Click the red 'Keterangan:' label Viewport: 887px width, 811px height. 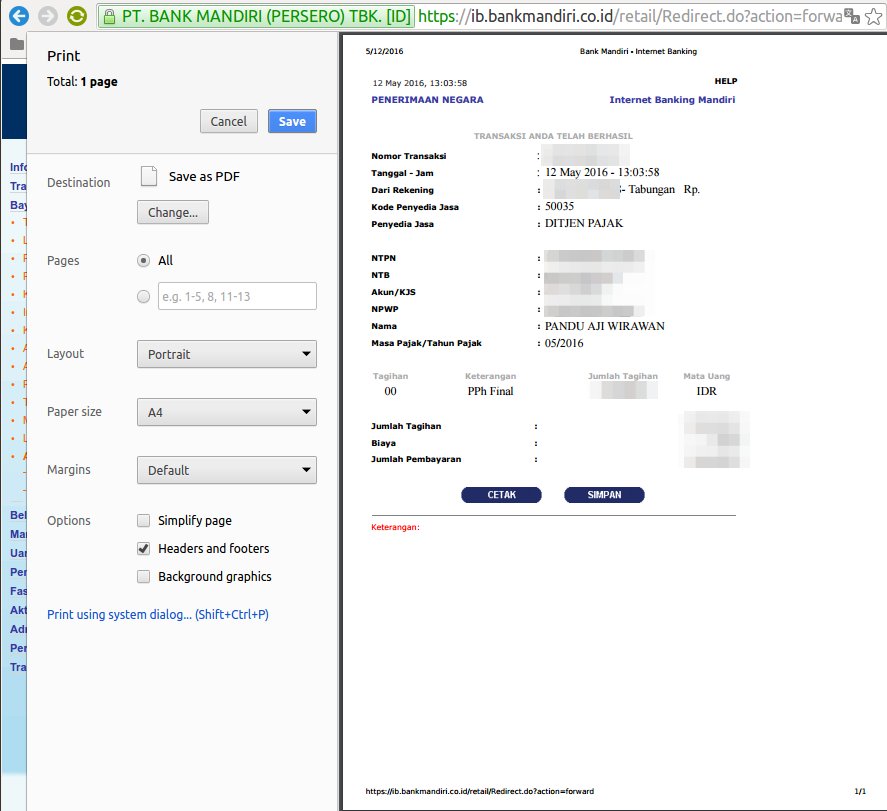[395, 527]
